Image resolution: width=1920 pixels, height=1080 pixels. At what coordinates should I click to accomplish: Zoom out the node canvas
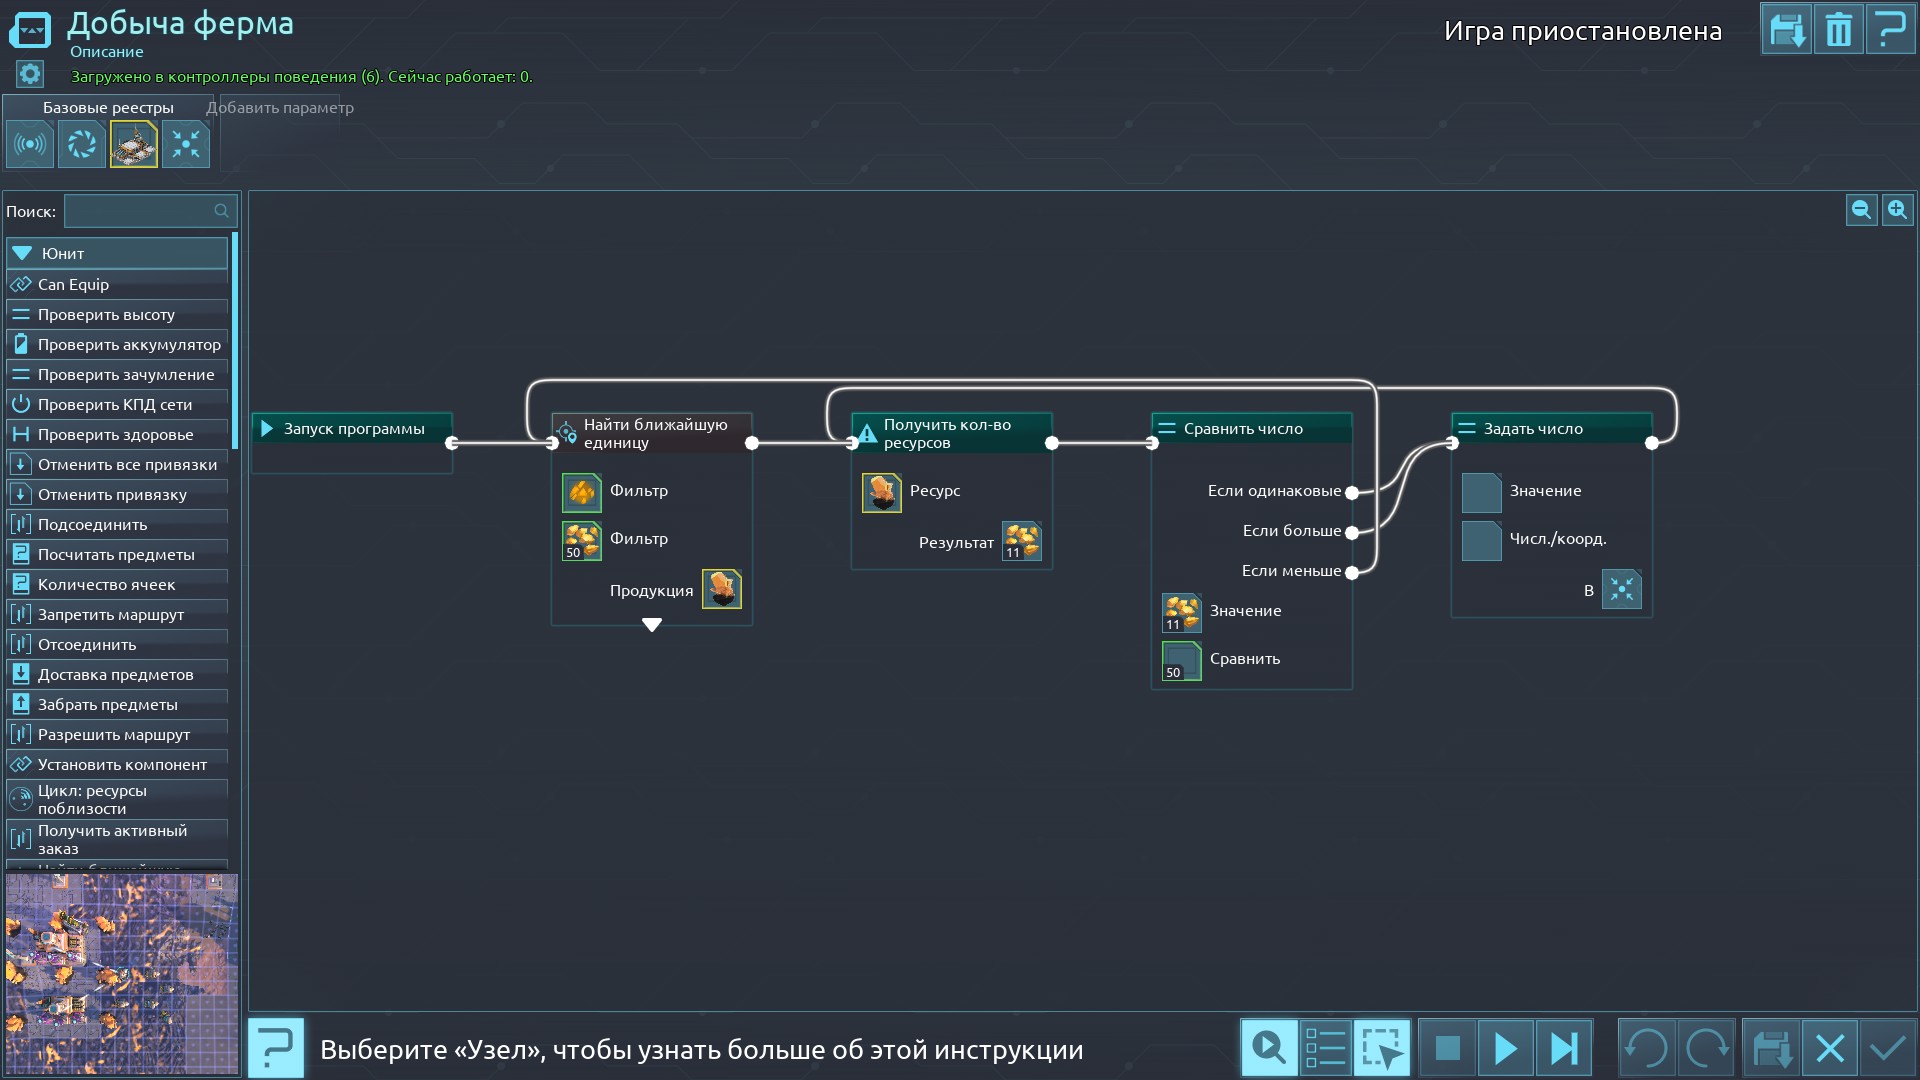click(x=1861, y=210)
